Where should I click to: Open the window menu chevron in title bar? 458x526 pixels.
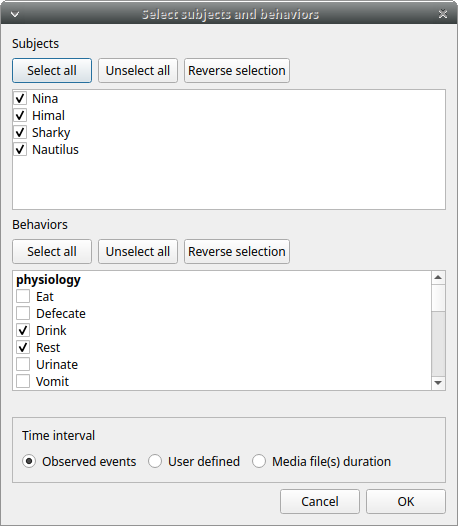15,14
